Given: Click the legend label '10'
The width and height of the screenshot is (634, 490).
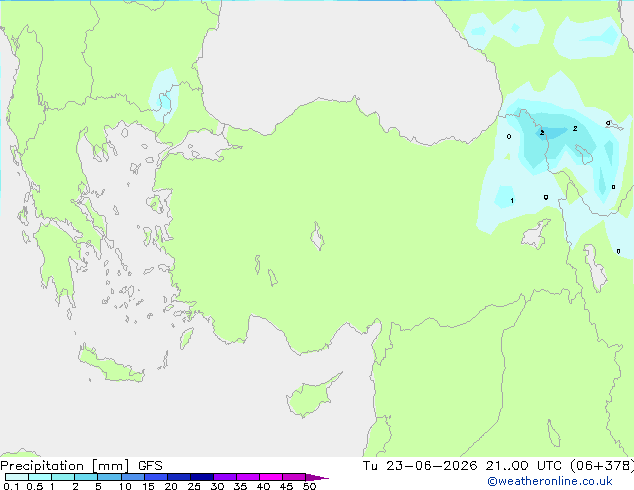Looking at the screenshot, I should click(125, 486).
